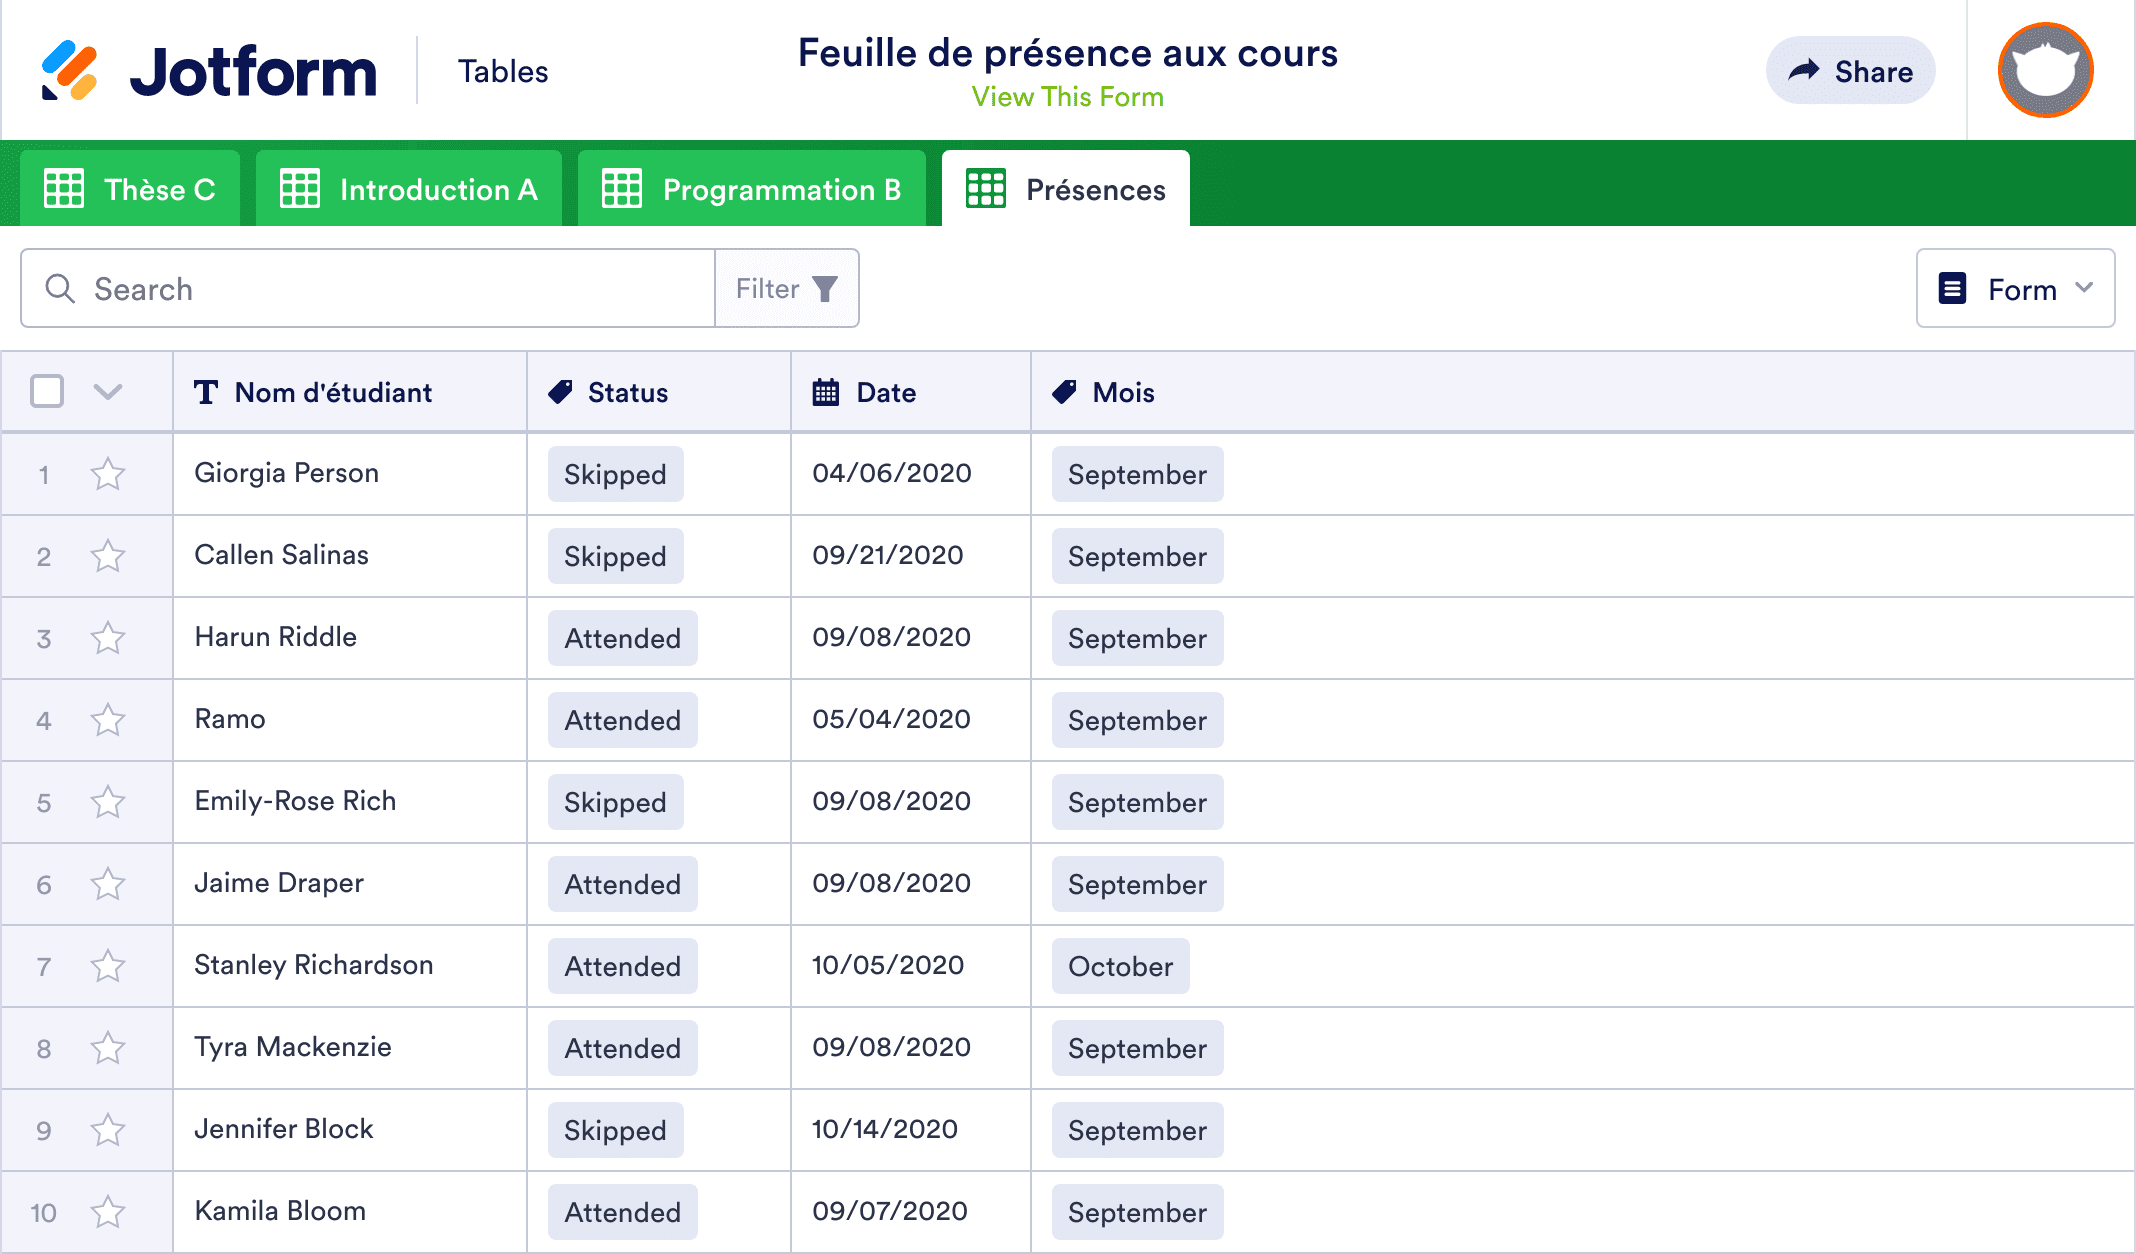Screen dimensions: 2136x1254
Task: Star the Stanley Richardson row
Action: pyautogui.click(x=108, y=966)
